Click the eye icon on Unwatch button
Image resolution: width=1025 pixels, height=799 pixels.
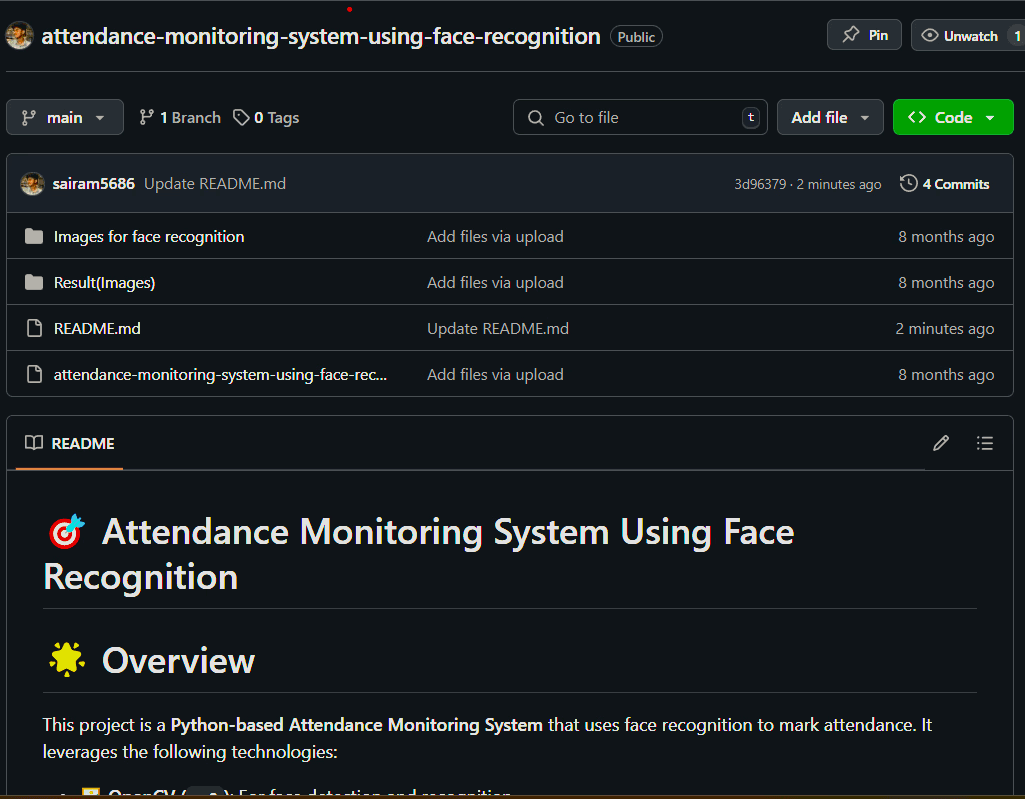click(930, 35)
